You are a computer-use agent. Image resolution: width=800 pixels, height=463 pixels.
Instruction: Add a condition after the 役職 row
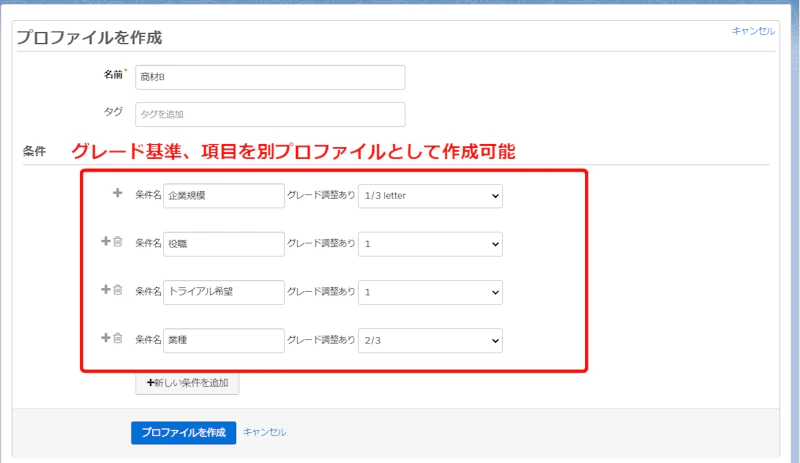[106, 241]
